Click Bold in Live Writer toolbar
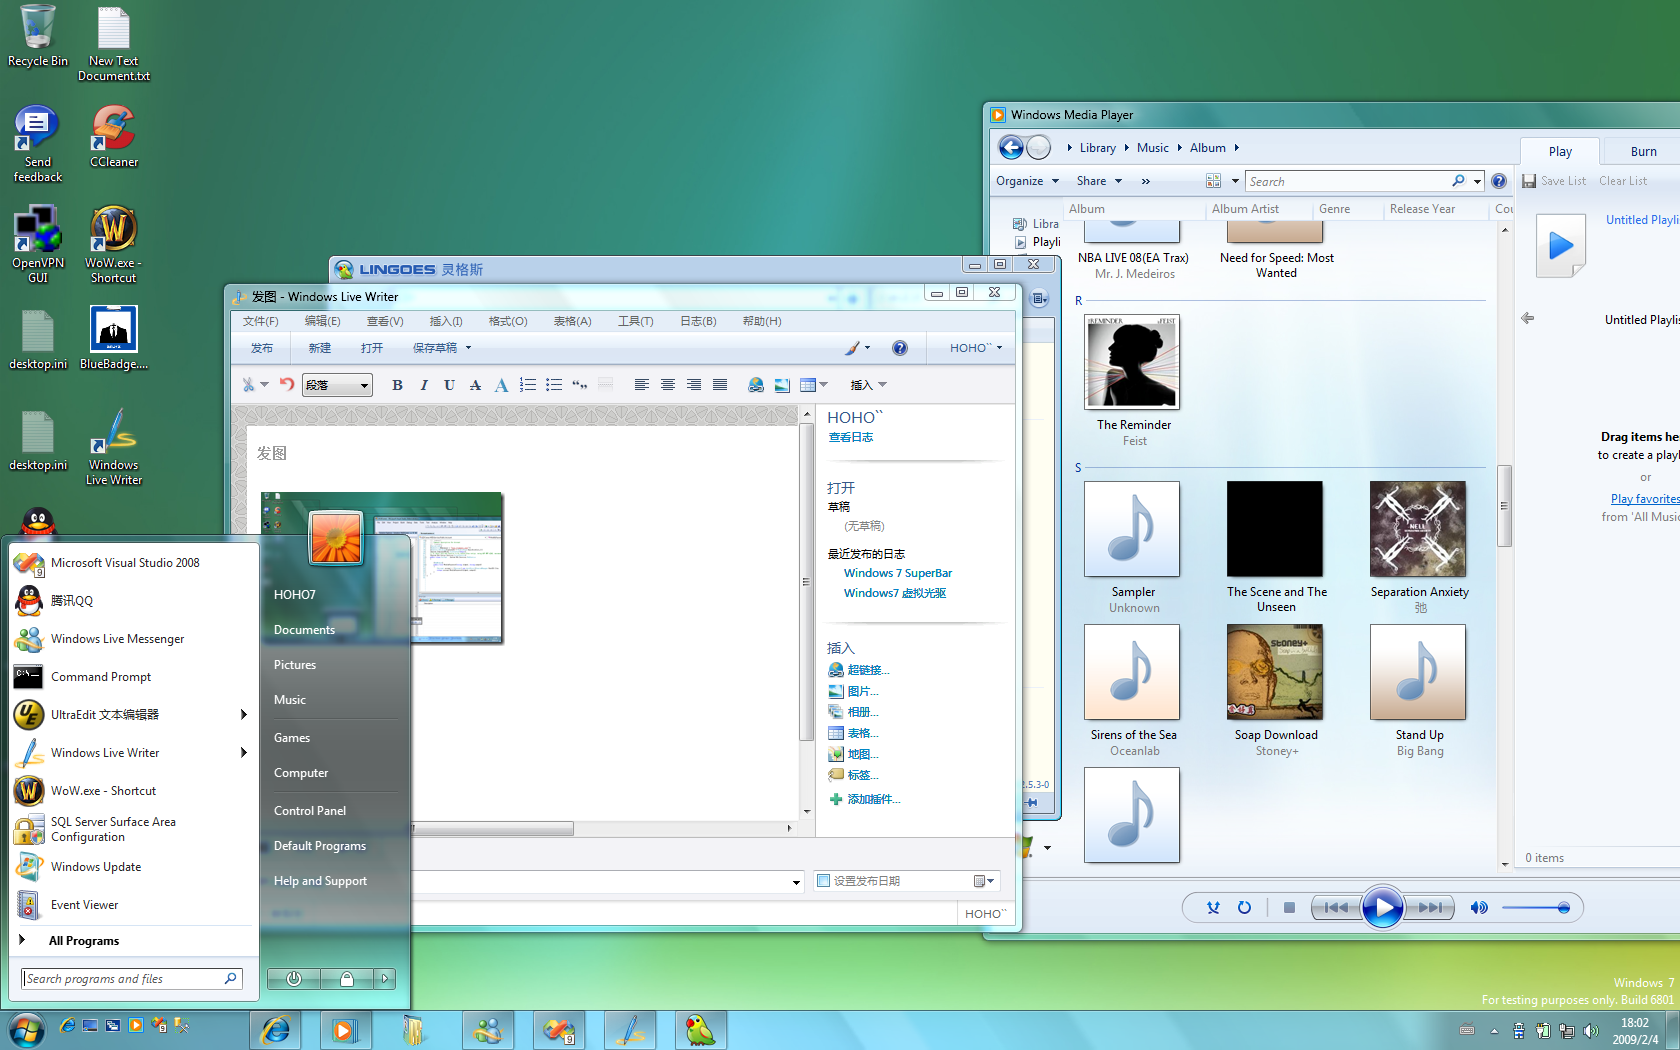The width and height of the screenshot is (1680, 1050). [397, 385]
